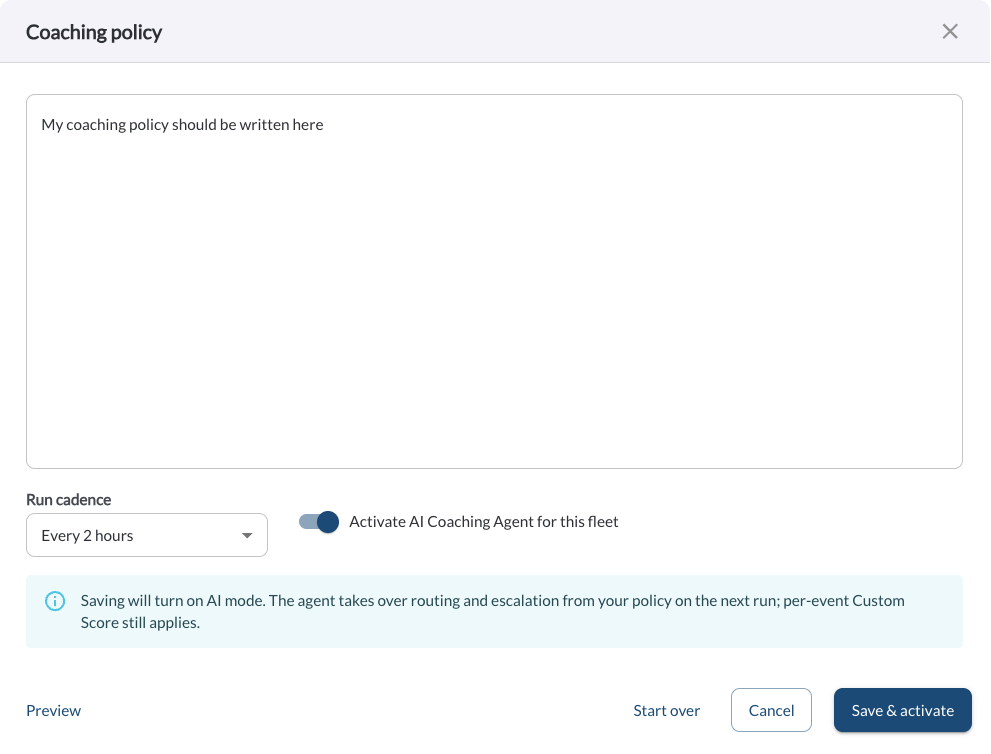Screen dimensions: 991x754
Task: Toggle the AI Coaching Agent switch
Action: [x=319, y=522]
